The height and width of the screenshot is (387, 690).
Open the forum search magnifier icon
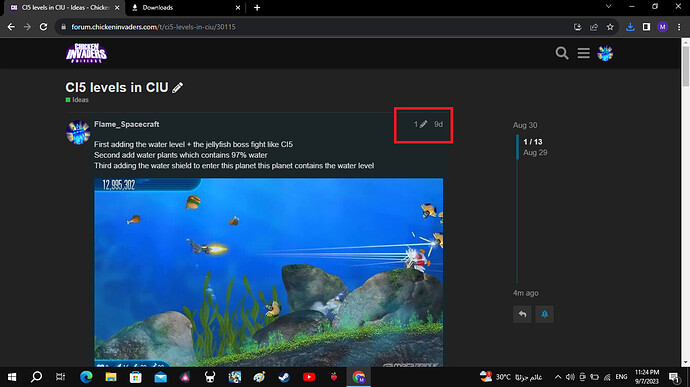tap(562, 53)
